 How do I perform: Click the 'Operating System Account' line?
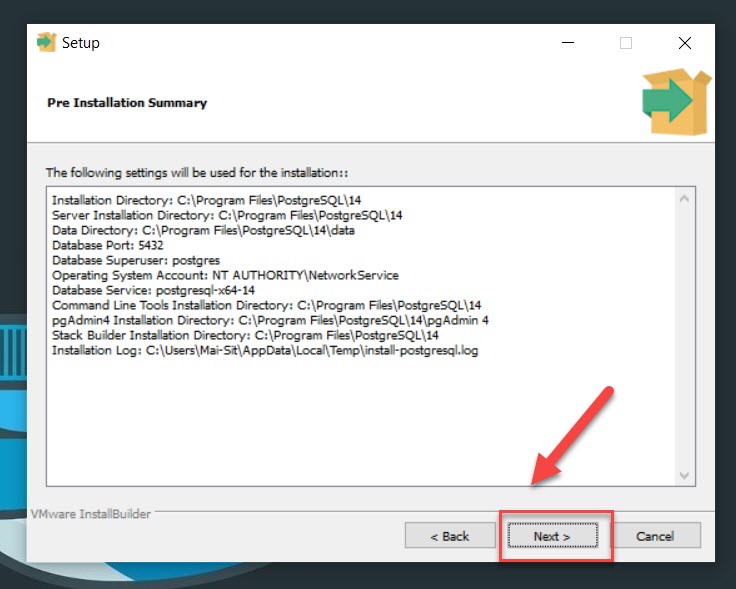pyautogui.click(x=225, y=275)
